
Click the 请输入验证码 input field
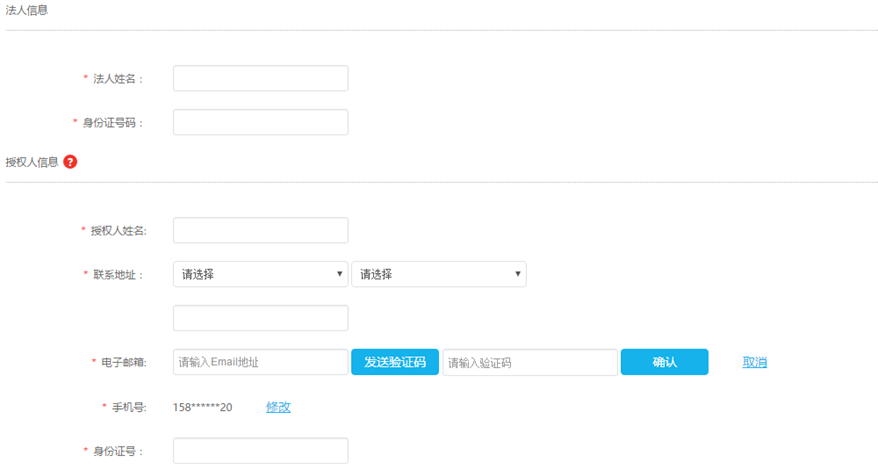tap(530, 362)
